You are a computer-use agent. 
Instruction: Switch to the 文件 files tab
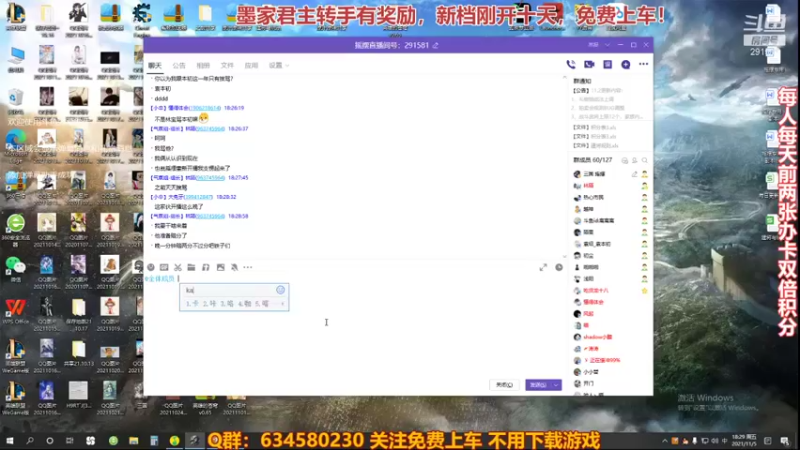click(x=227, y=65)
